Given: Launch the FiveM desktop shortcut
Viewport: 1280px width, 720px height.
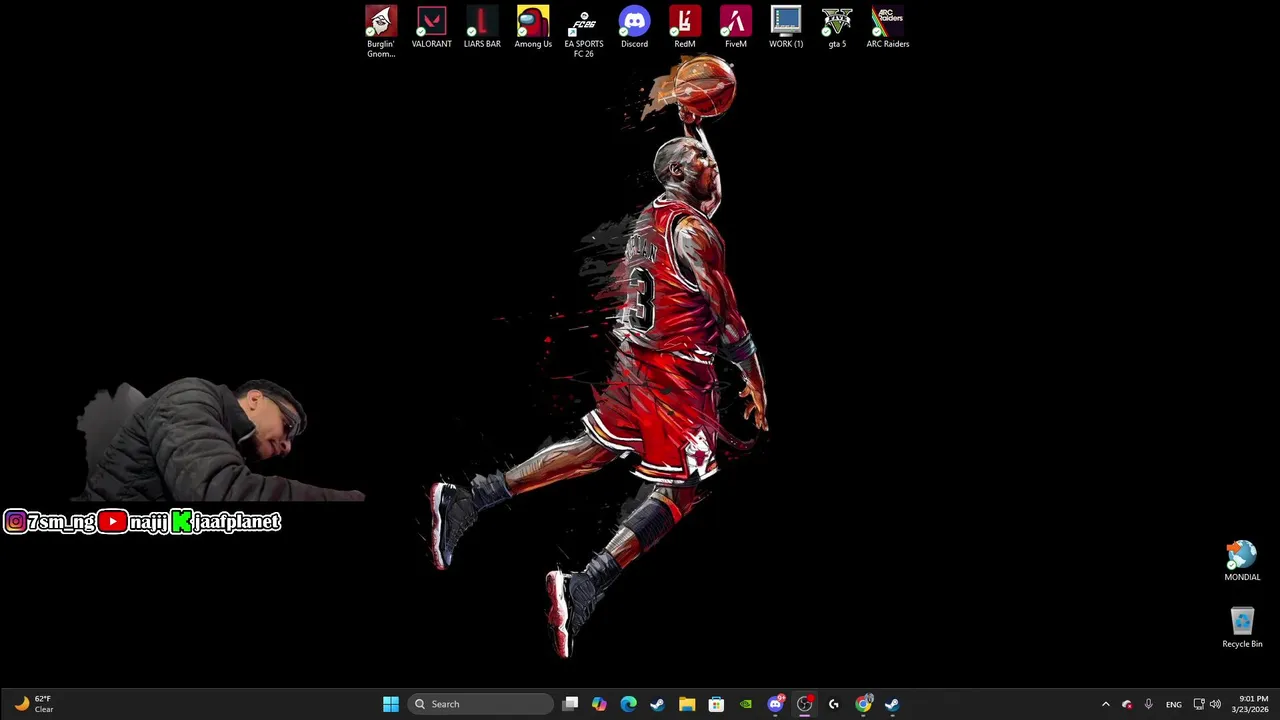Looking at the screenshot, I should tap(735, 28).
